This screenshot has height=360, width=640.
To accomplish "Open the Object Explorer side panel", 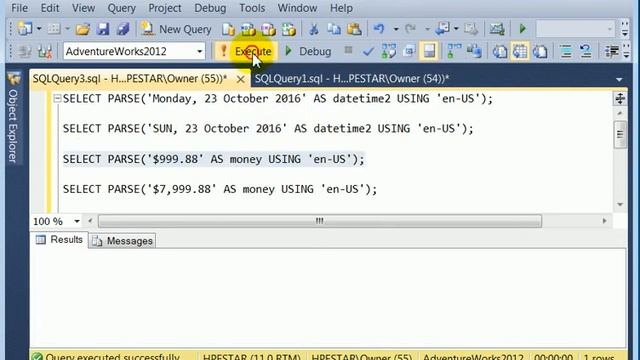I will (x=13, y=118).
